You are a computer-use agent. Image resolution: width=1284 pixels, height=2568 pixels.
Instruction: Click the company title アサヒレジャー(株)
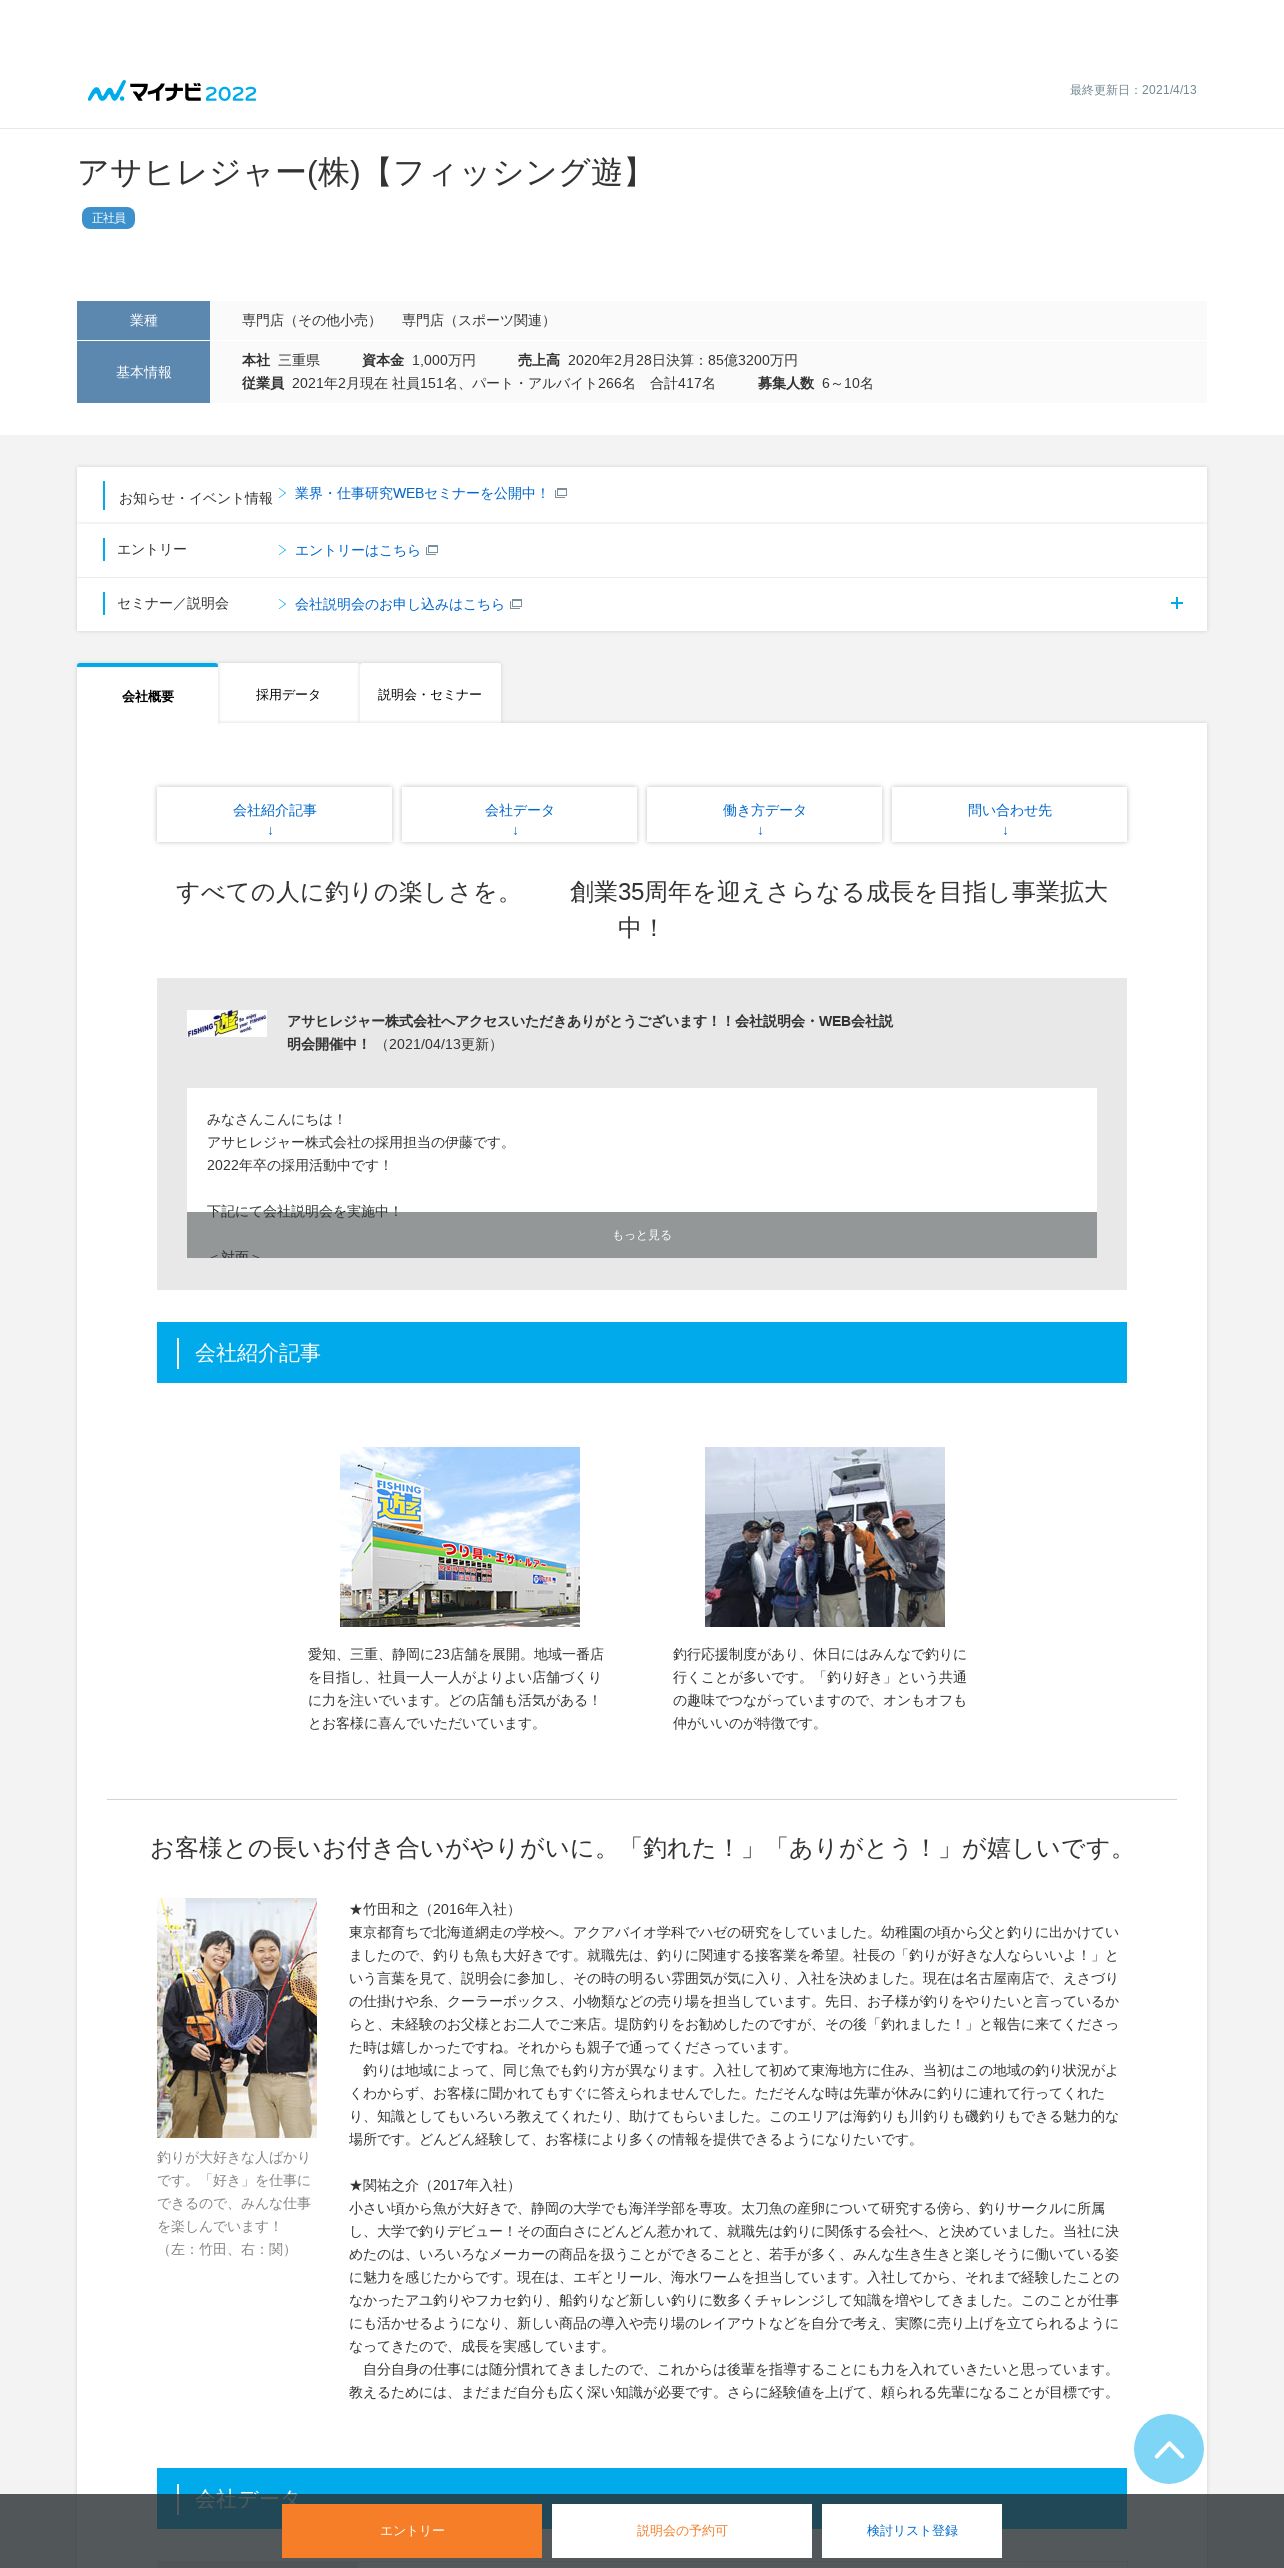(363, 173)
